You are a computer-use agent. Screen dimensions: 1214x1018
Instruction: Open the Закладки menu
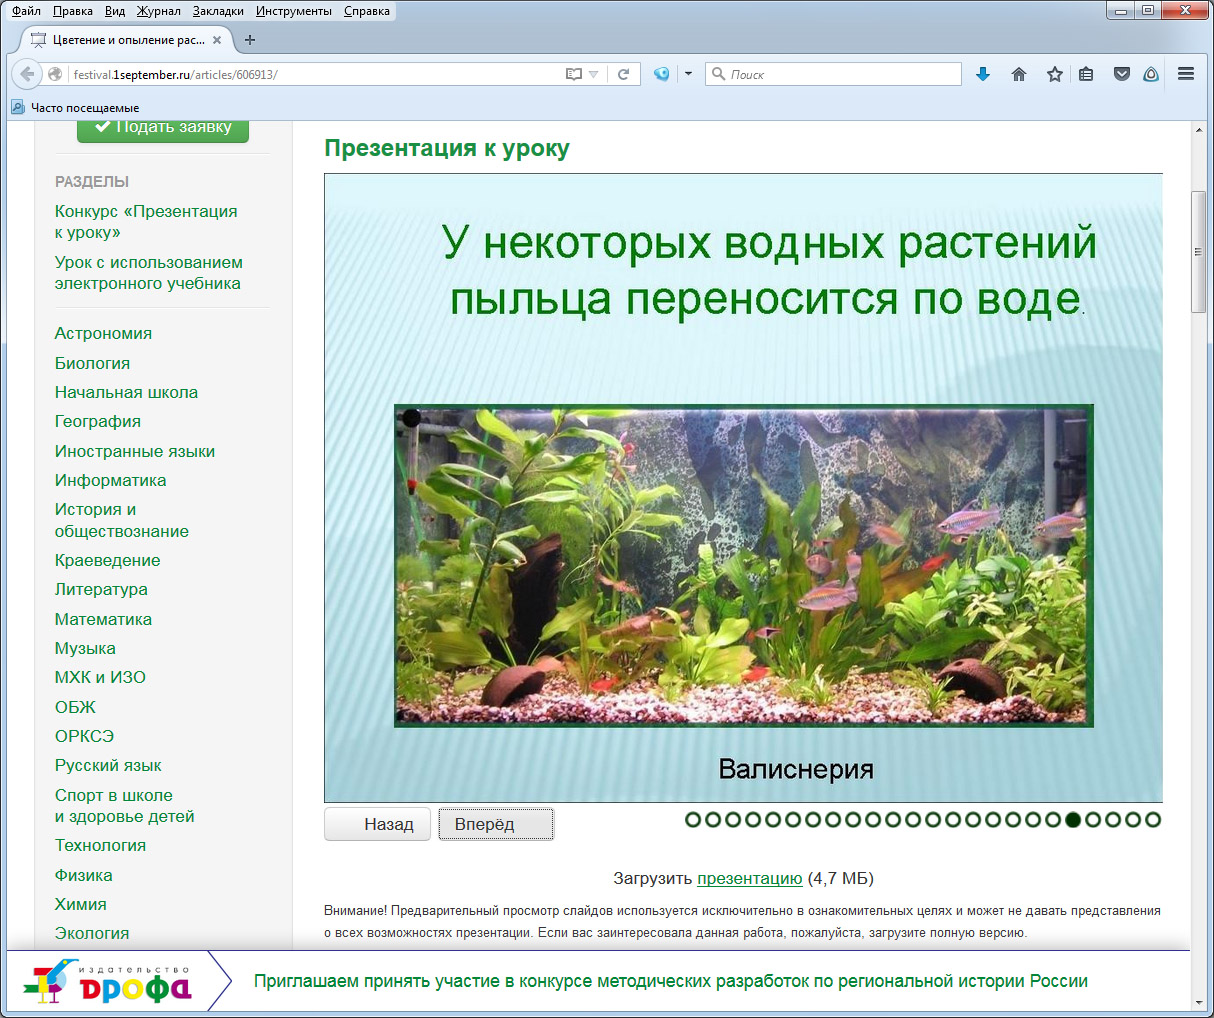[x=218, y=11]
